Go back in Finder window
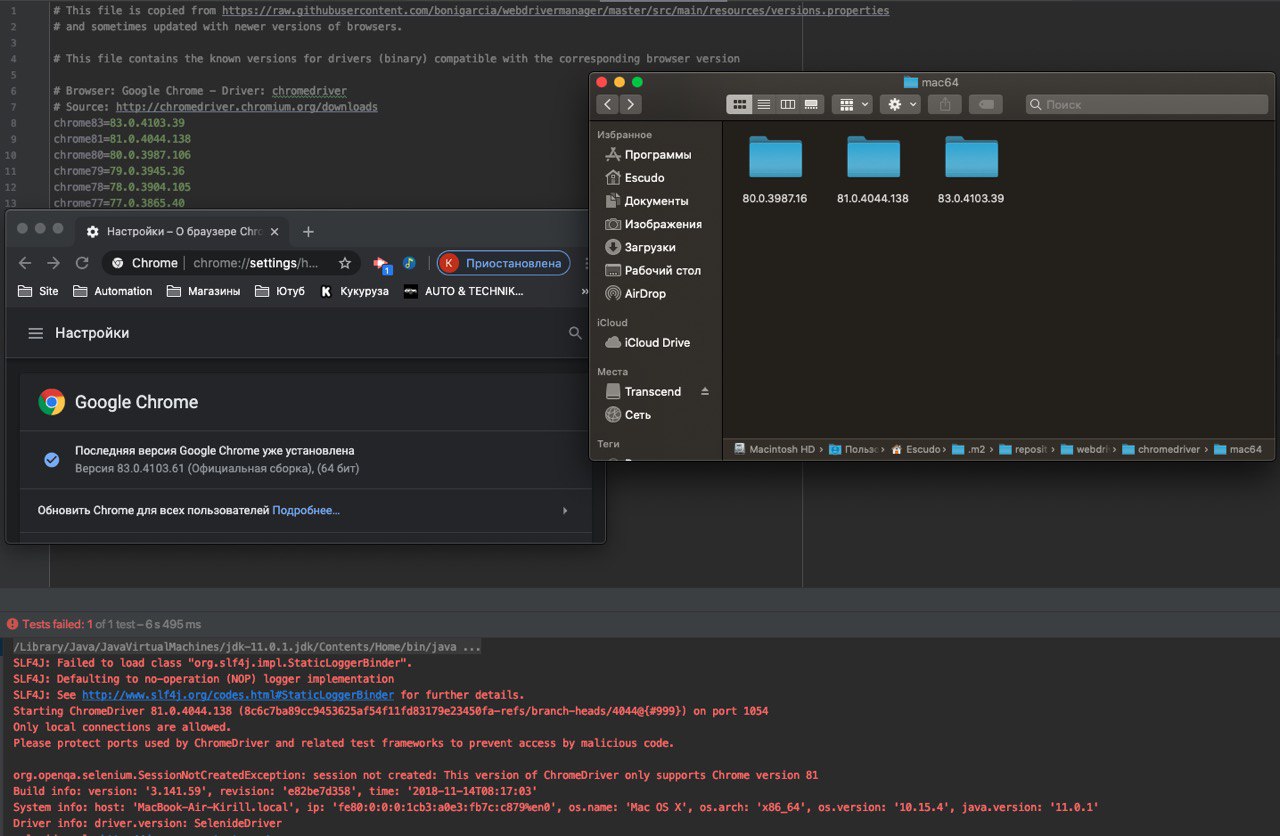1280x836 pixels. [x=608, y=104]
